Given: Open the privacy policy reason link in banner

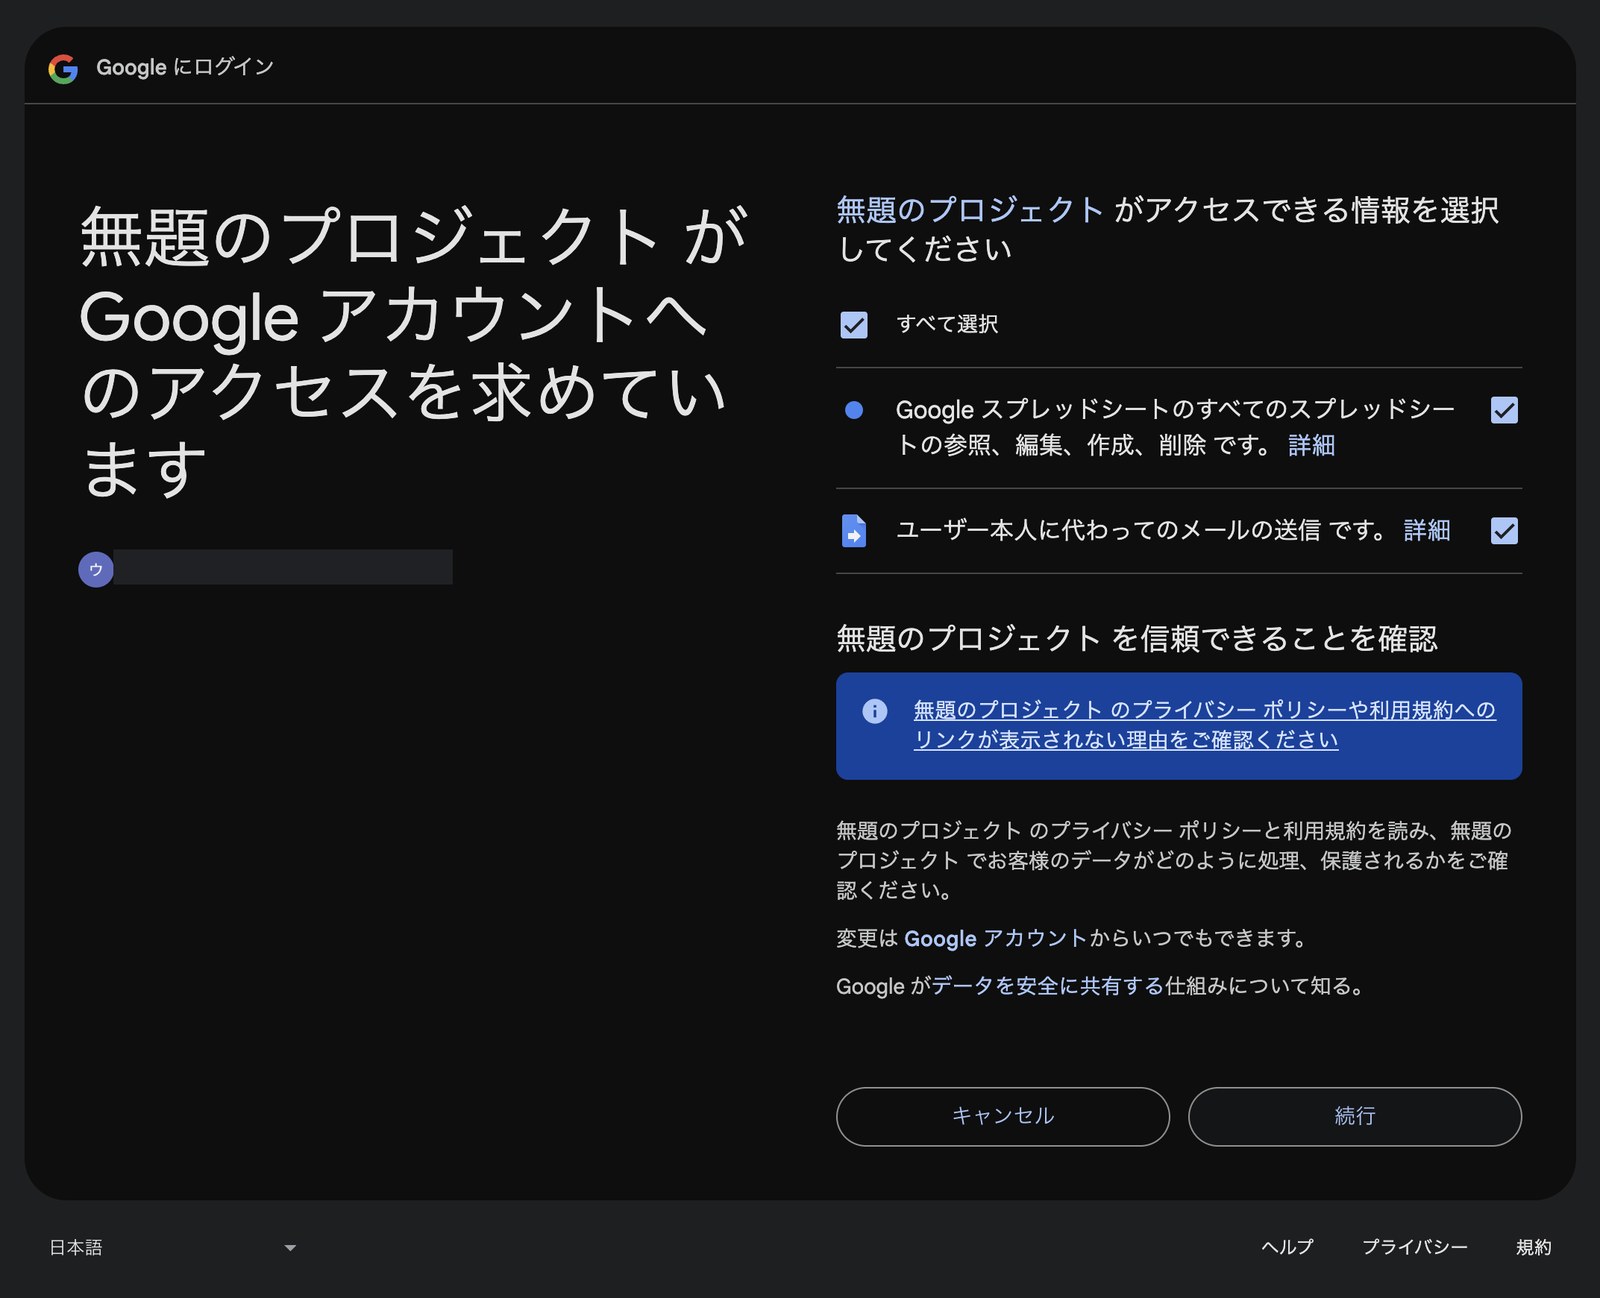Looking at the screenshot, I should pos(1204,725).
